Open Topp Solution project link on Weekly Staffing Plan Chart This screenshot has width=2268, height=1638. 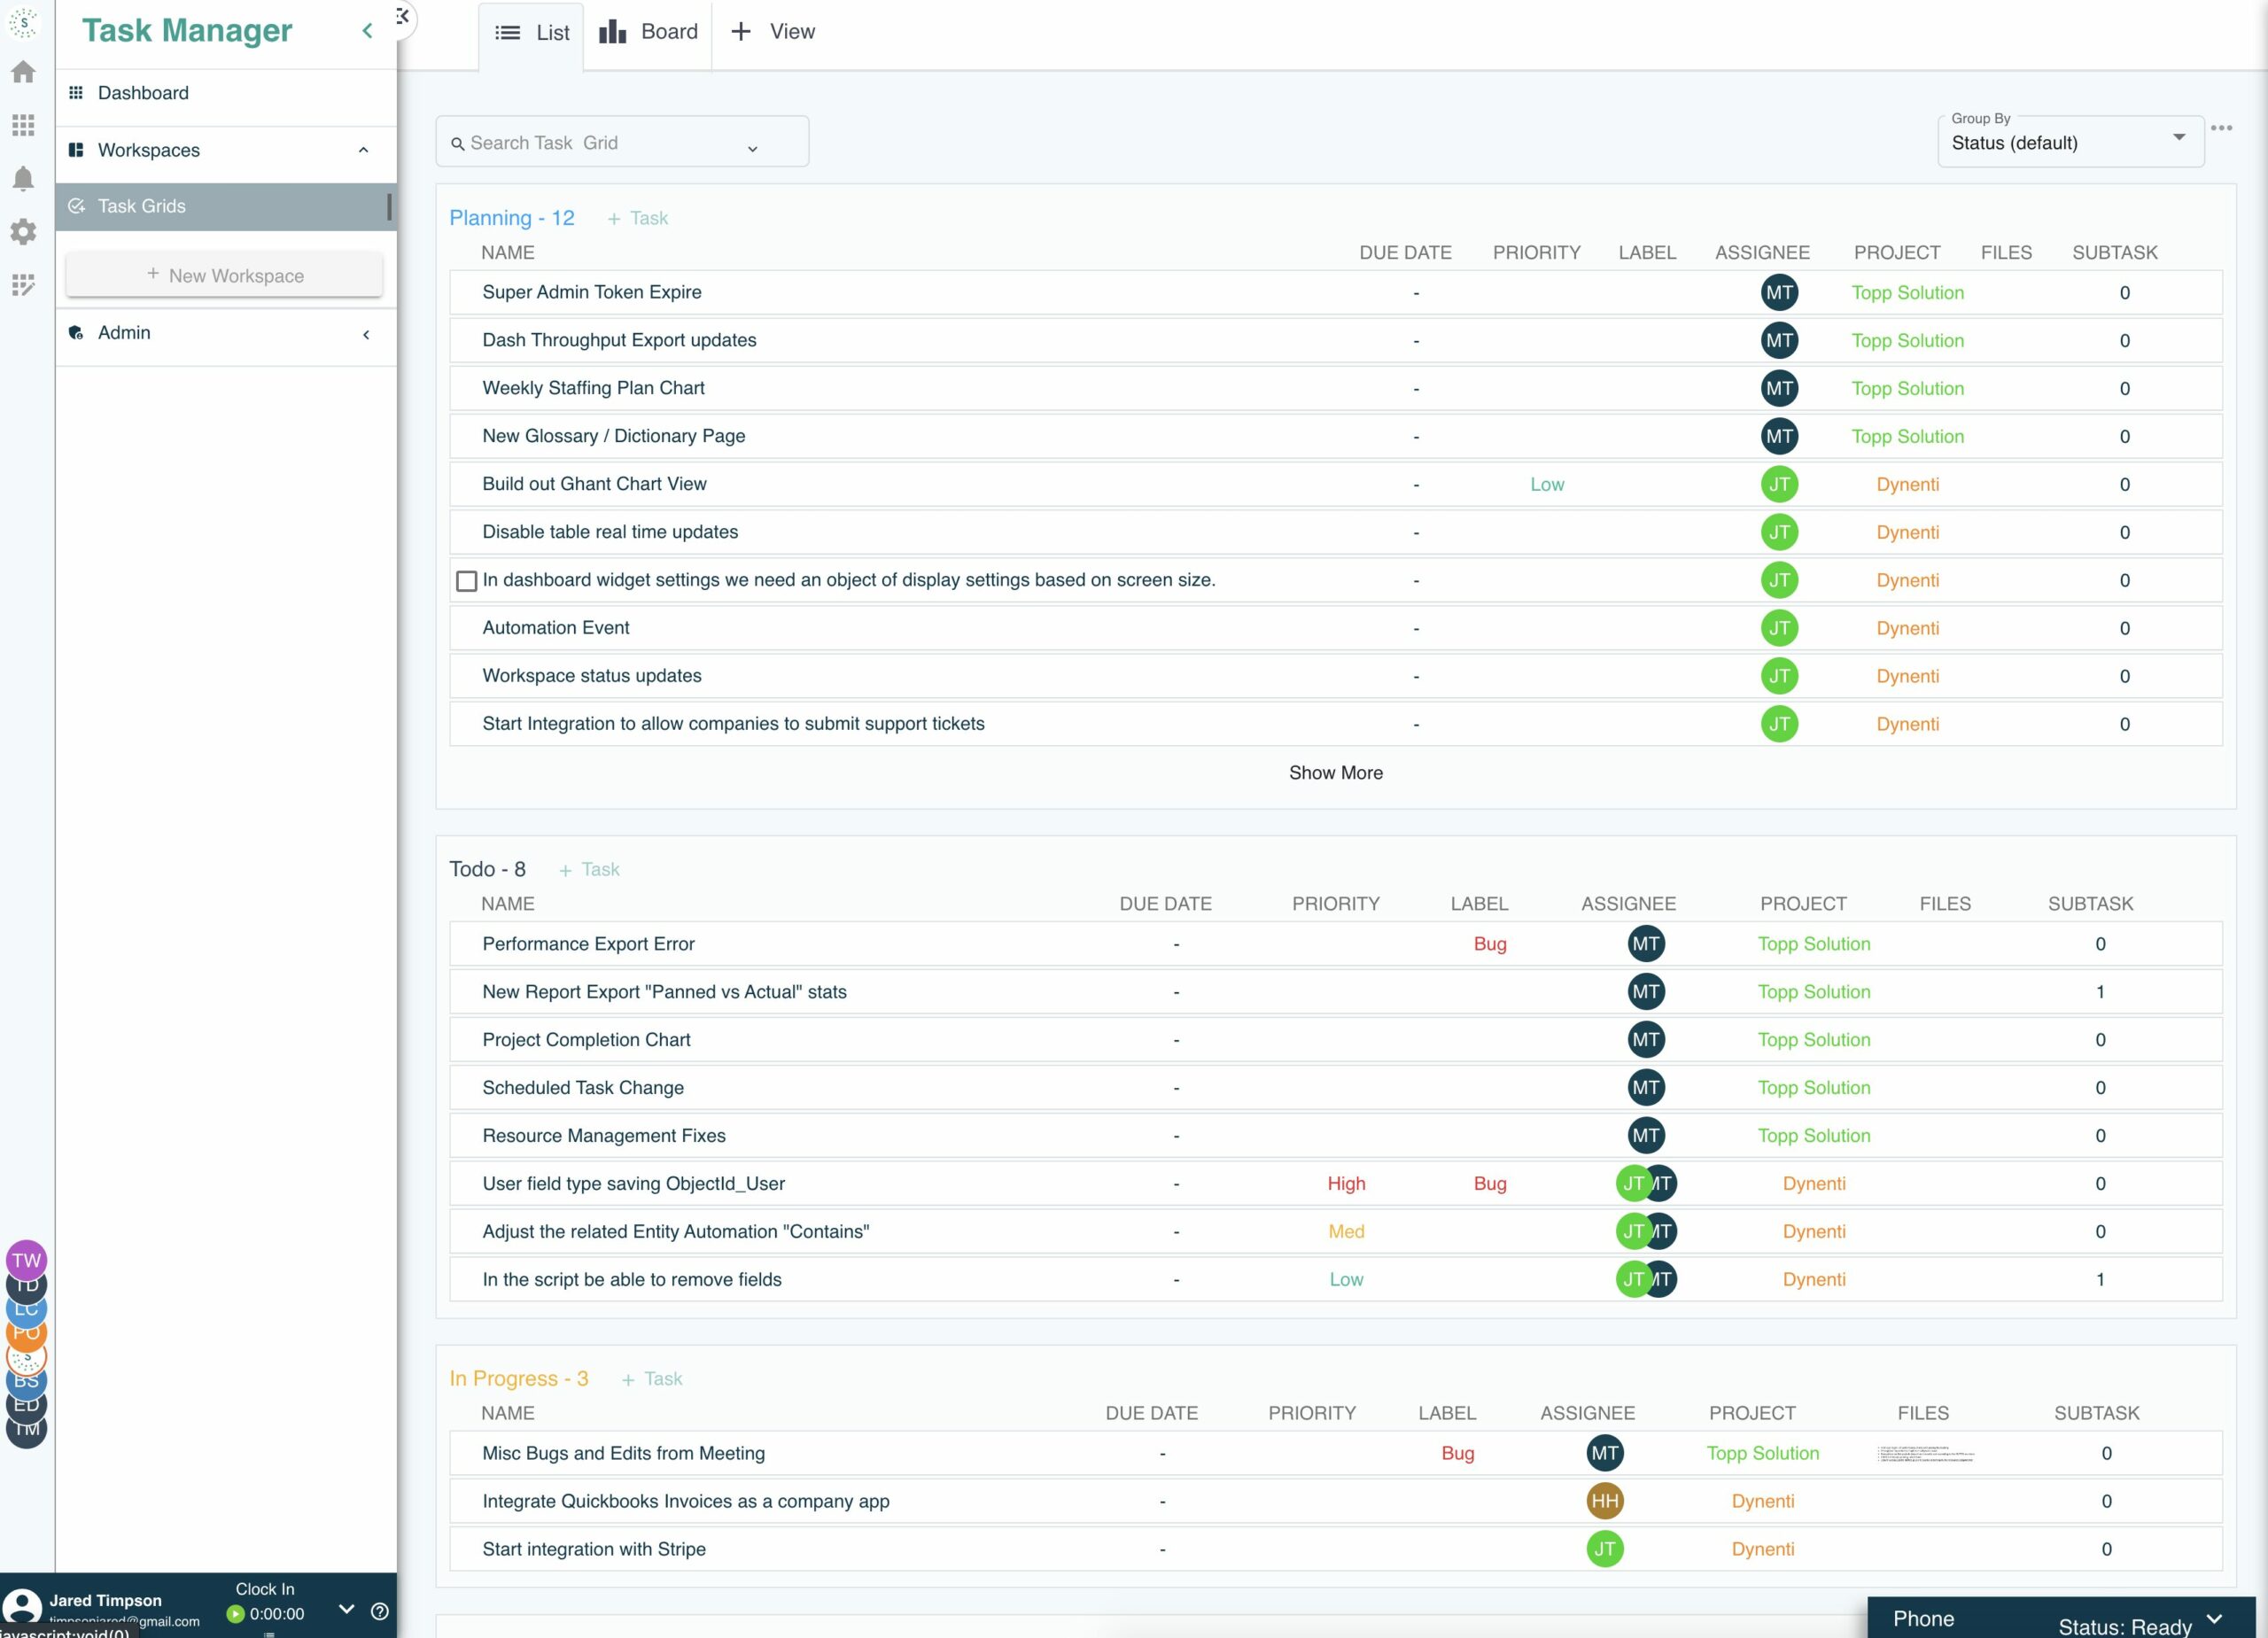1907,389
